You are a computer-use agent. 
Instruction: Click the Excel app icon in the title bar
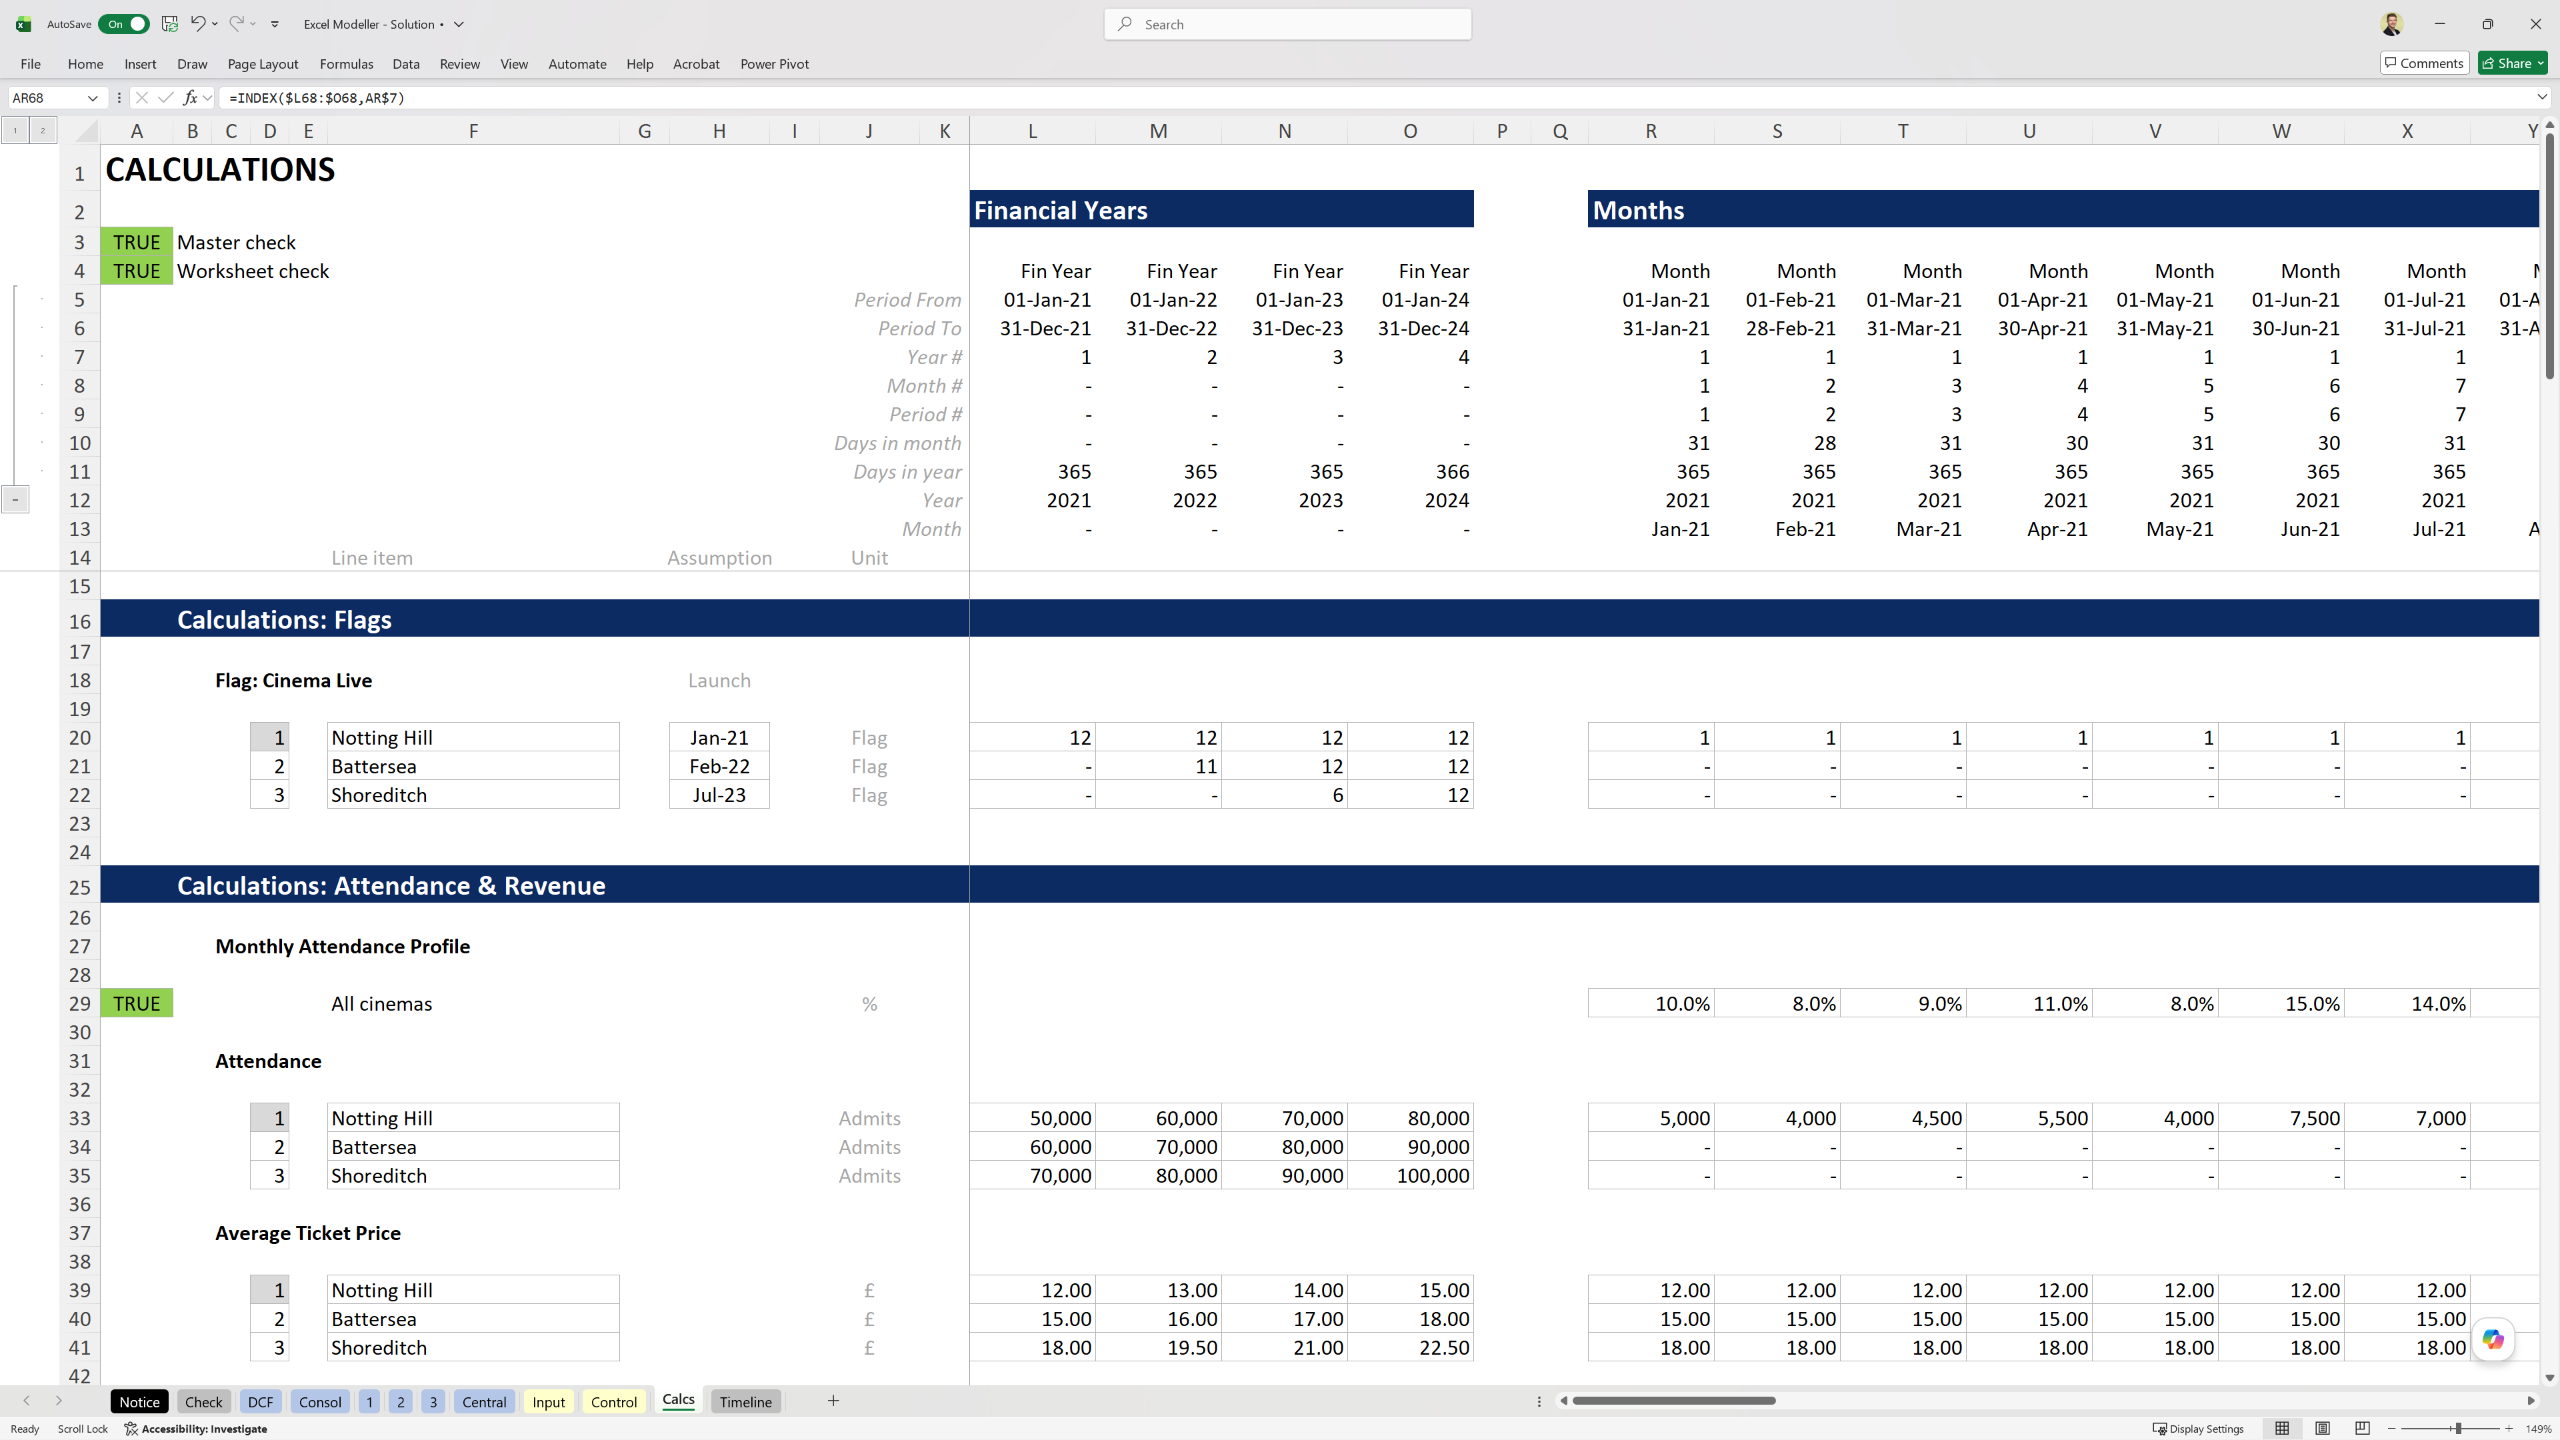[x=23, y=24]
